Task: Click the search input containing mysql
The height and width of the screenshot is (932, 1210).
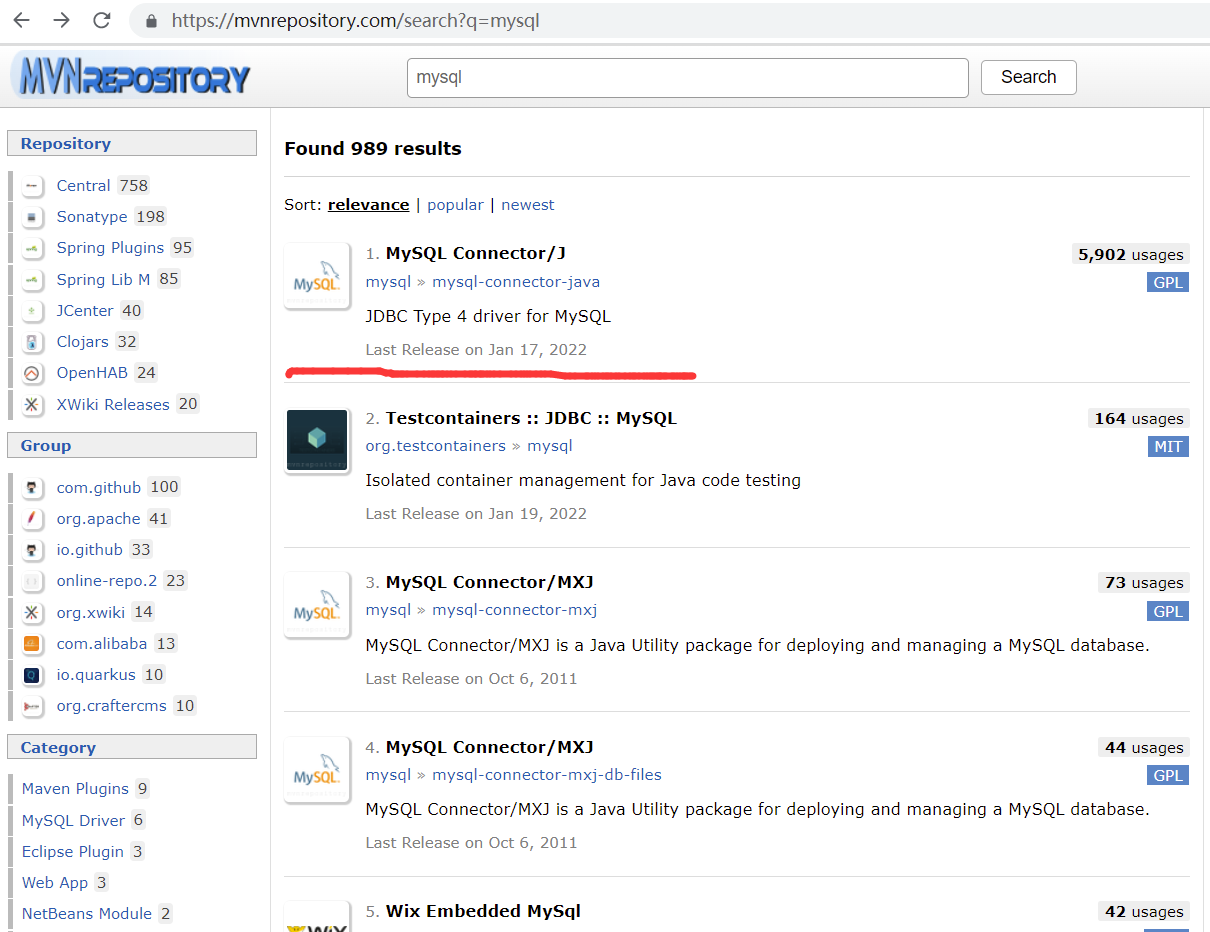Action: 688,77
